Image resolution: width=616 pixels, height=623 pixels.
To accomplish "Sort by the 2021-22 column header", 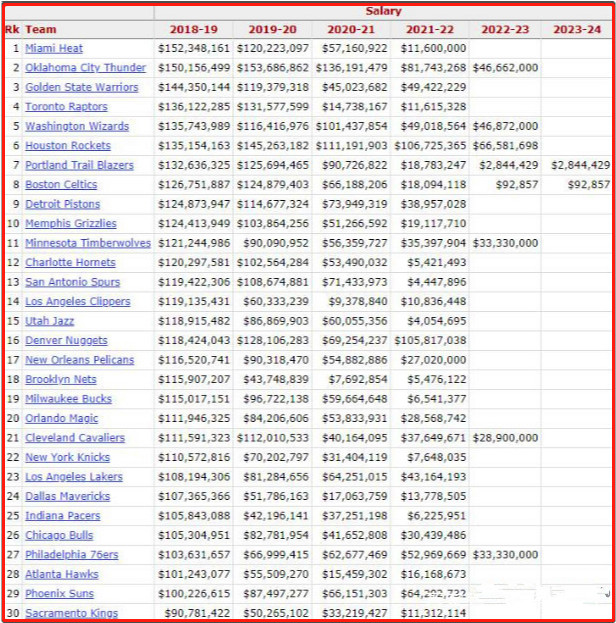I will (x=430, y=30).
